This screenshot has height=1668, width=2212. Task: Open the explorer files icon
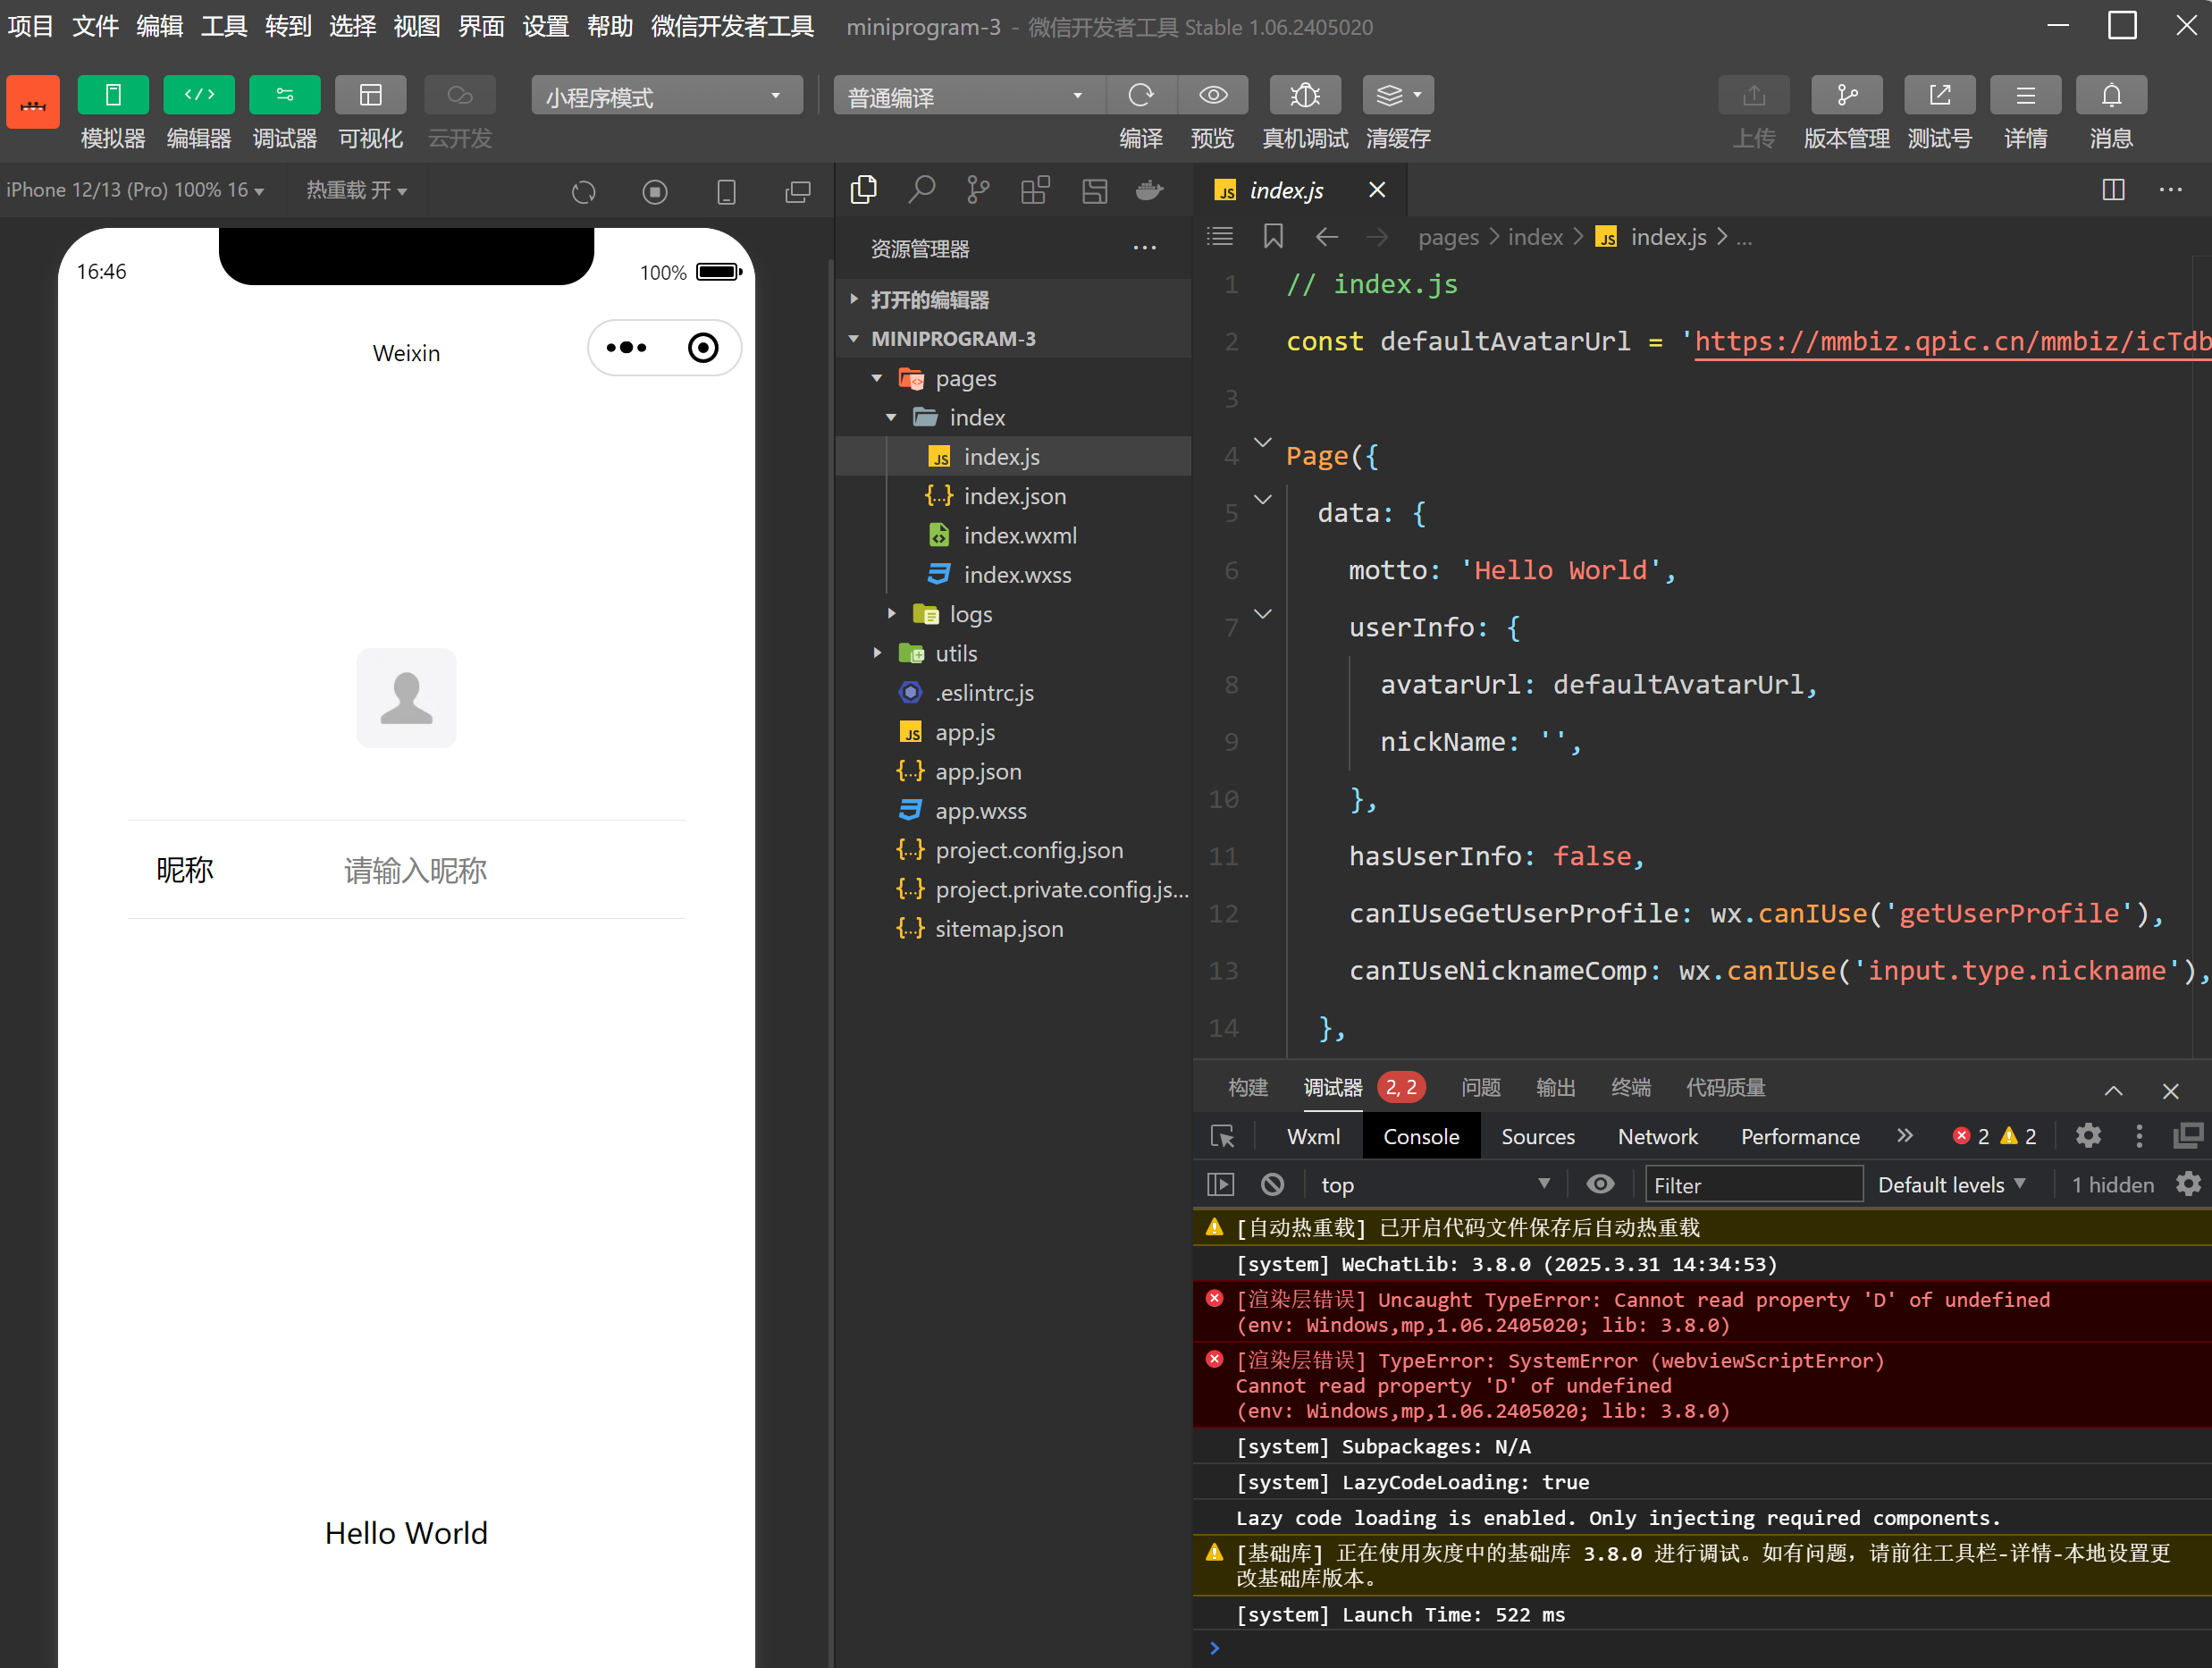coord(863,190)
